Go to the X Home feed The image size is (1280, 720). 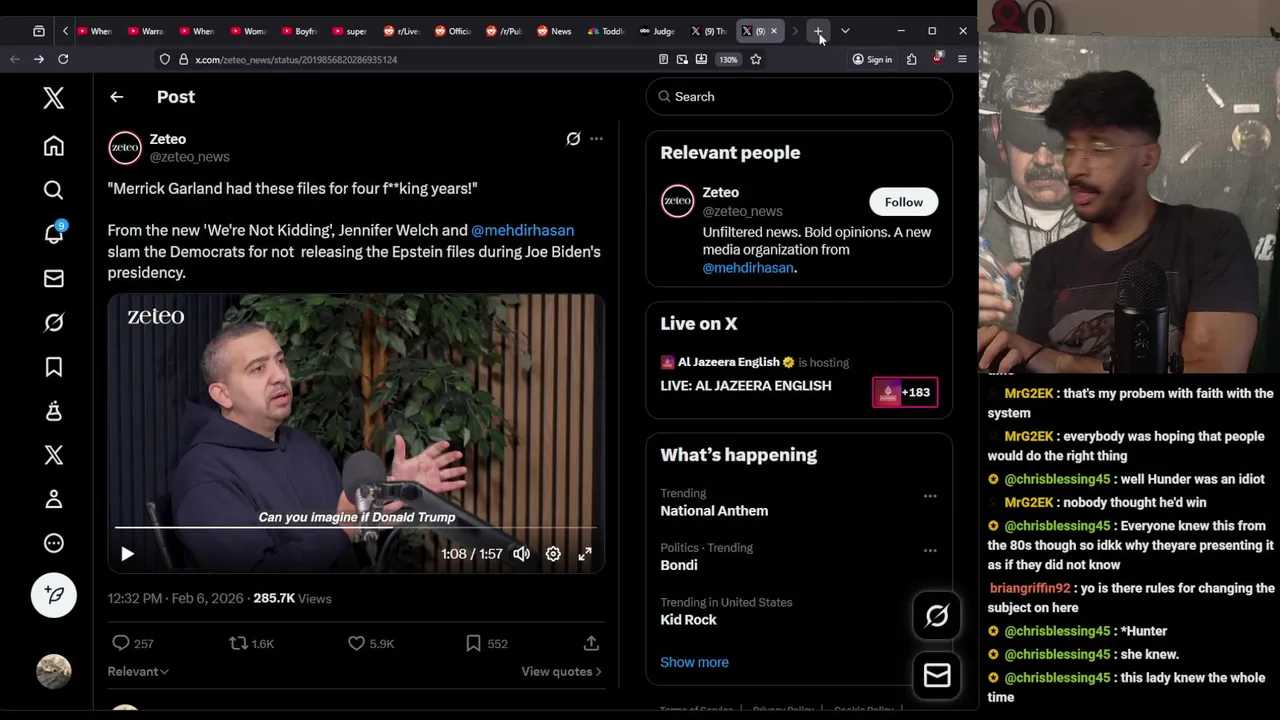tap(54, 146)
